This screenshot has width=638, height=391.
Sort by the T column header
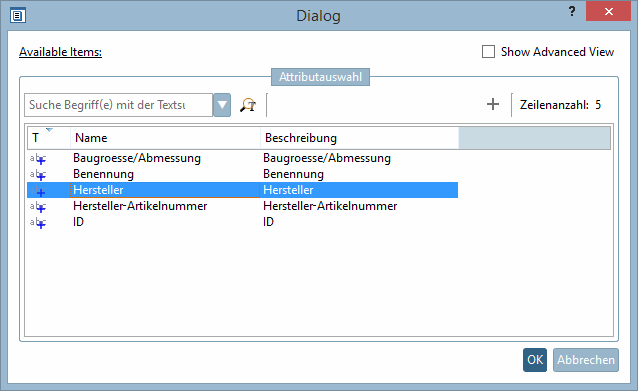49,138
